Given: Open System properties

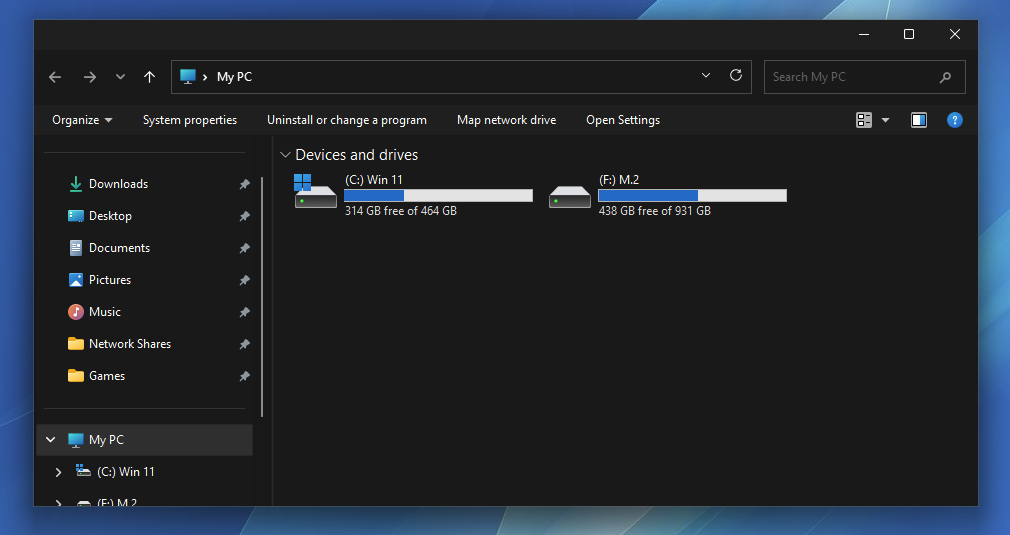Looking at the screenshot, I should [190, 120].
